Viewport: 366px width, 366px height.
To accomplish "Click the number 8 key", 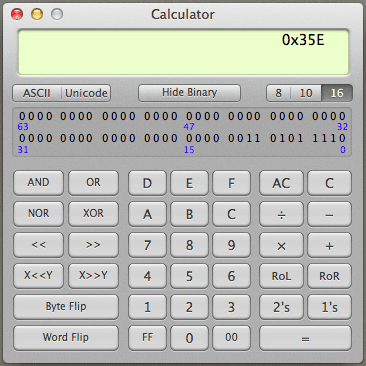I will [189, 245].
